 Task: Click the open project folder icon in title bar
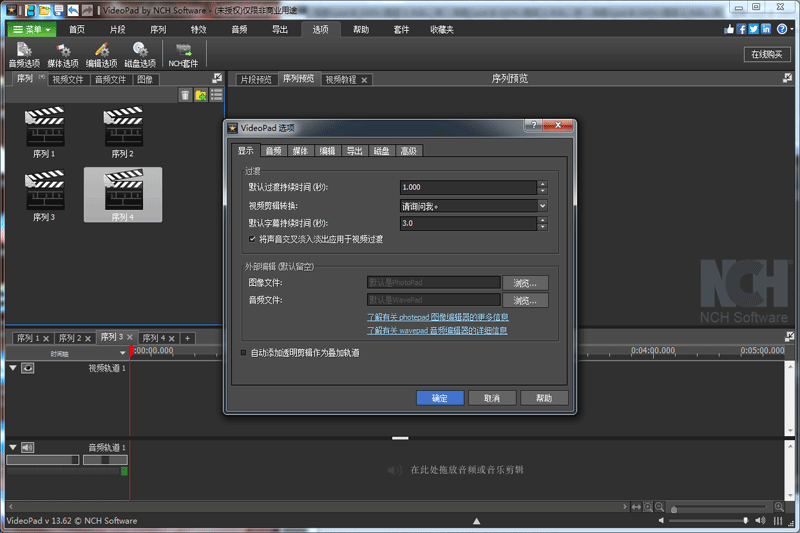pyautogui.click(x=45, y=10)
